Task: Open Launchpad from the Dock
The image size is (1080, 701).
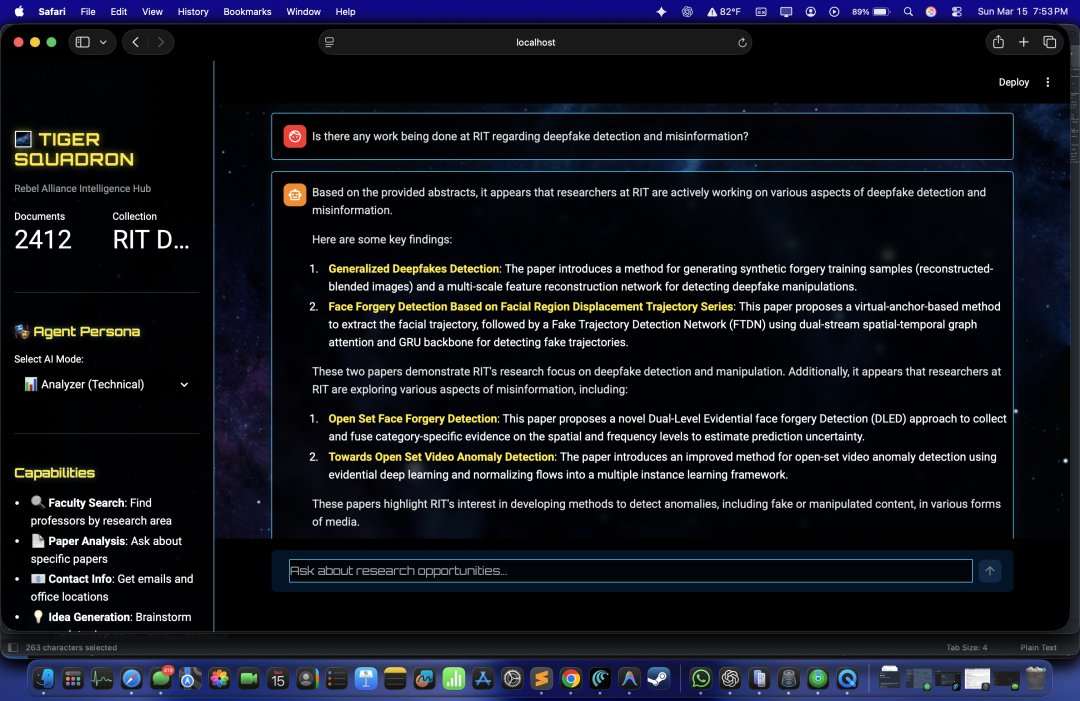Action: 73,679
